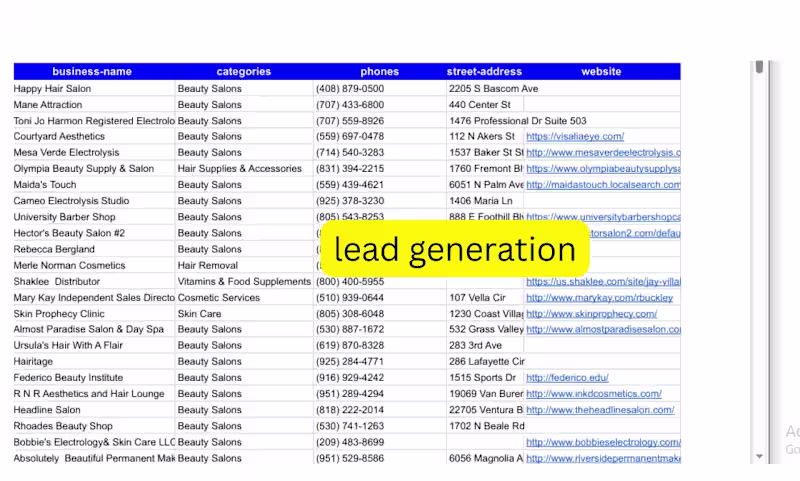Open the mesaverdeelectrolysis website link

[x=603, y=153]
